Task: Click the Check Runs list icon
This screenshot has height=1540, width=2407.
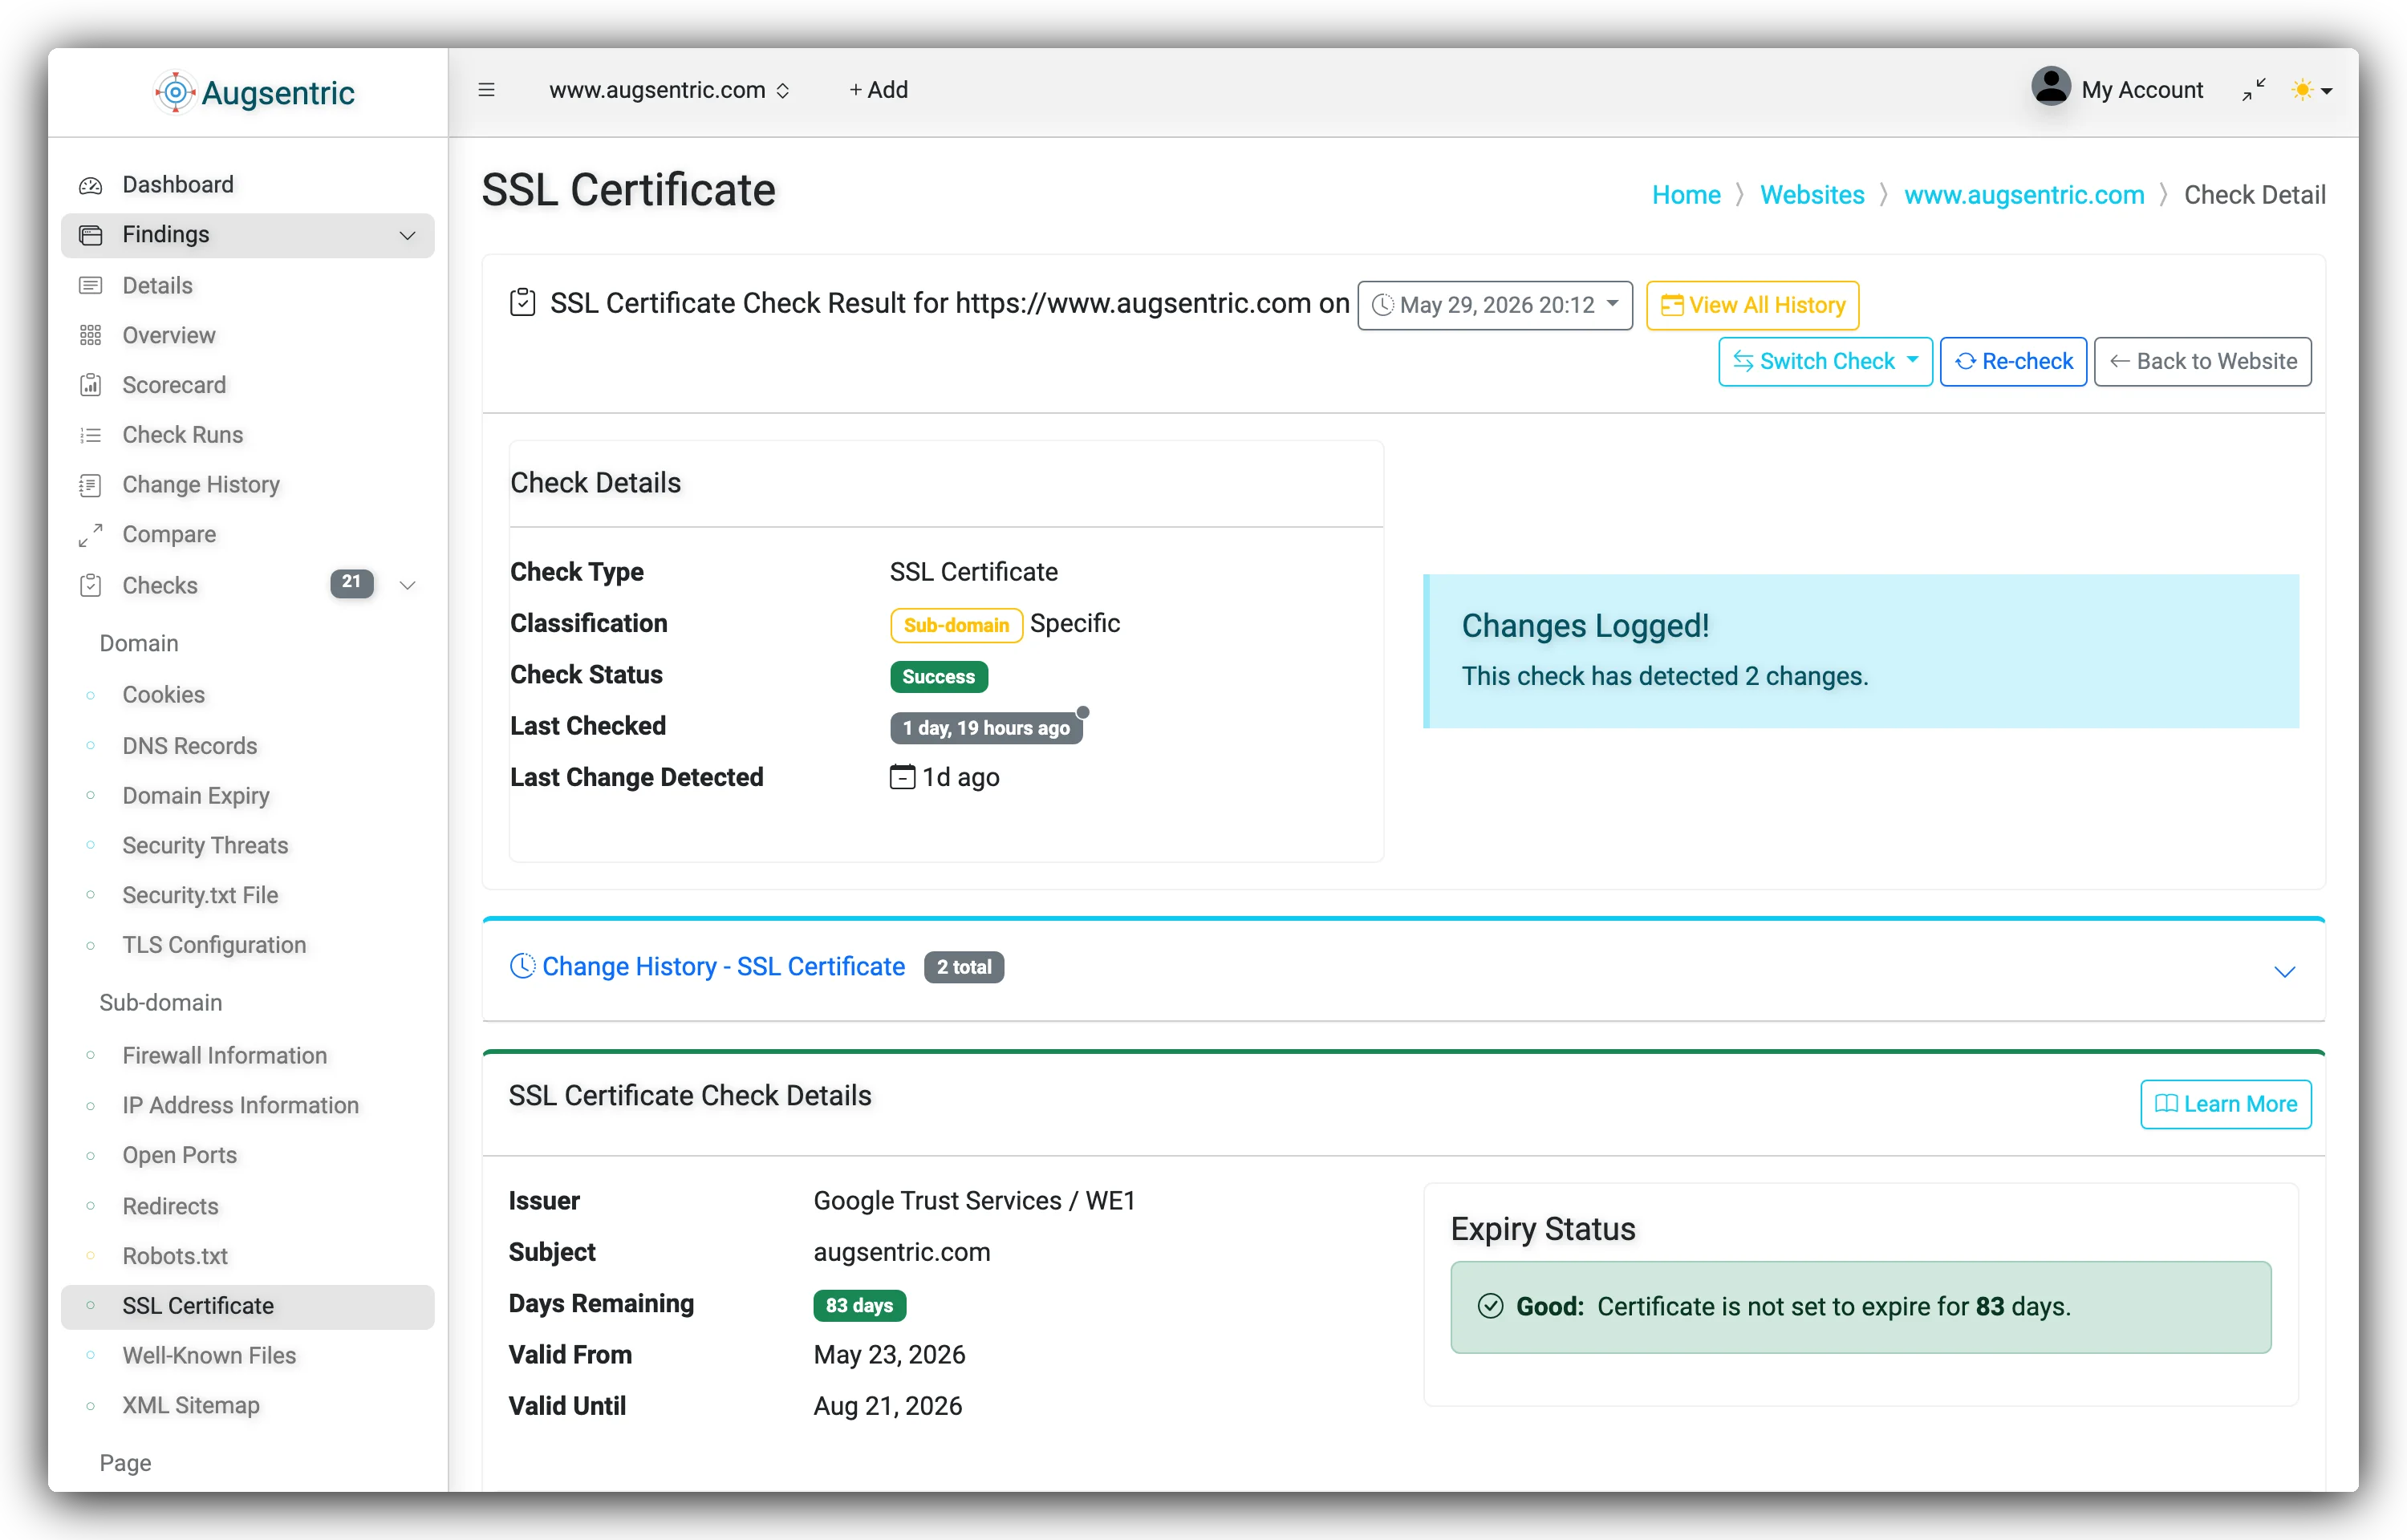Action: click(91, 435)
